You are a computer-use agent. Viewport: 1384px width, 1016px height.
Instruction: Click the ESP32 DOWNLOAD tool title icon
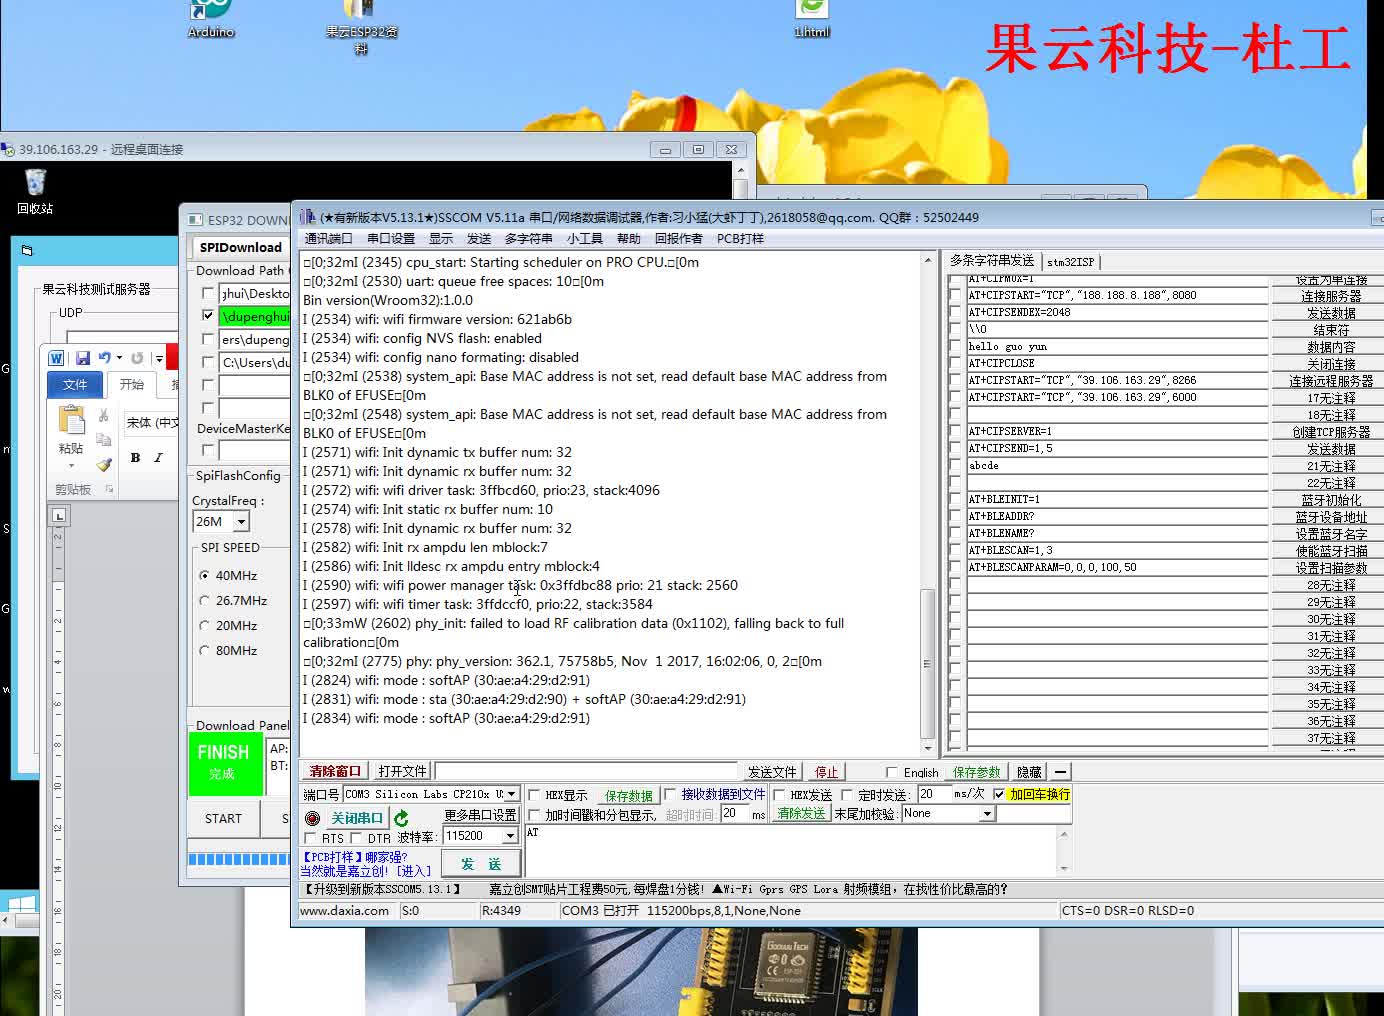point(195,220)
